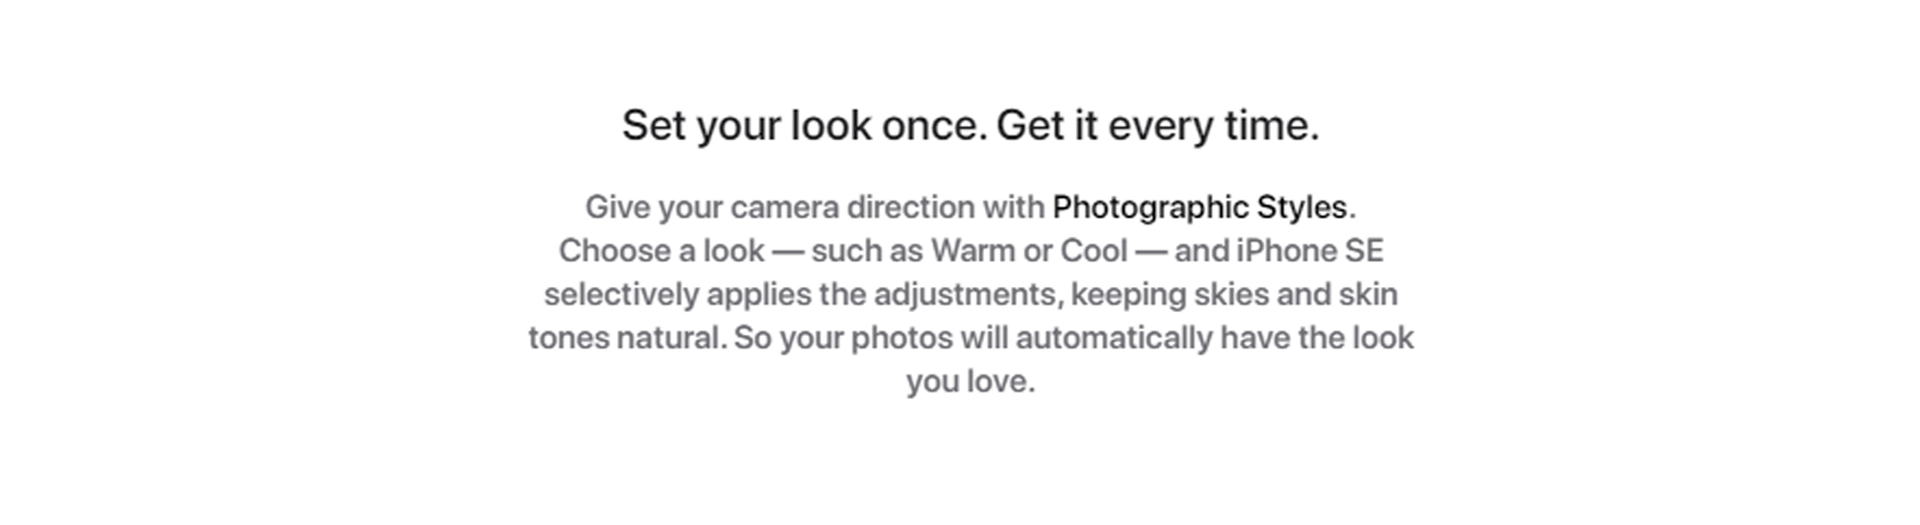Click the word 'Warm' in the paragraph
Screen dimensions: 1920x525
pos(973,250)
